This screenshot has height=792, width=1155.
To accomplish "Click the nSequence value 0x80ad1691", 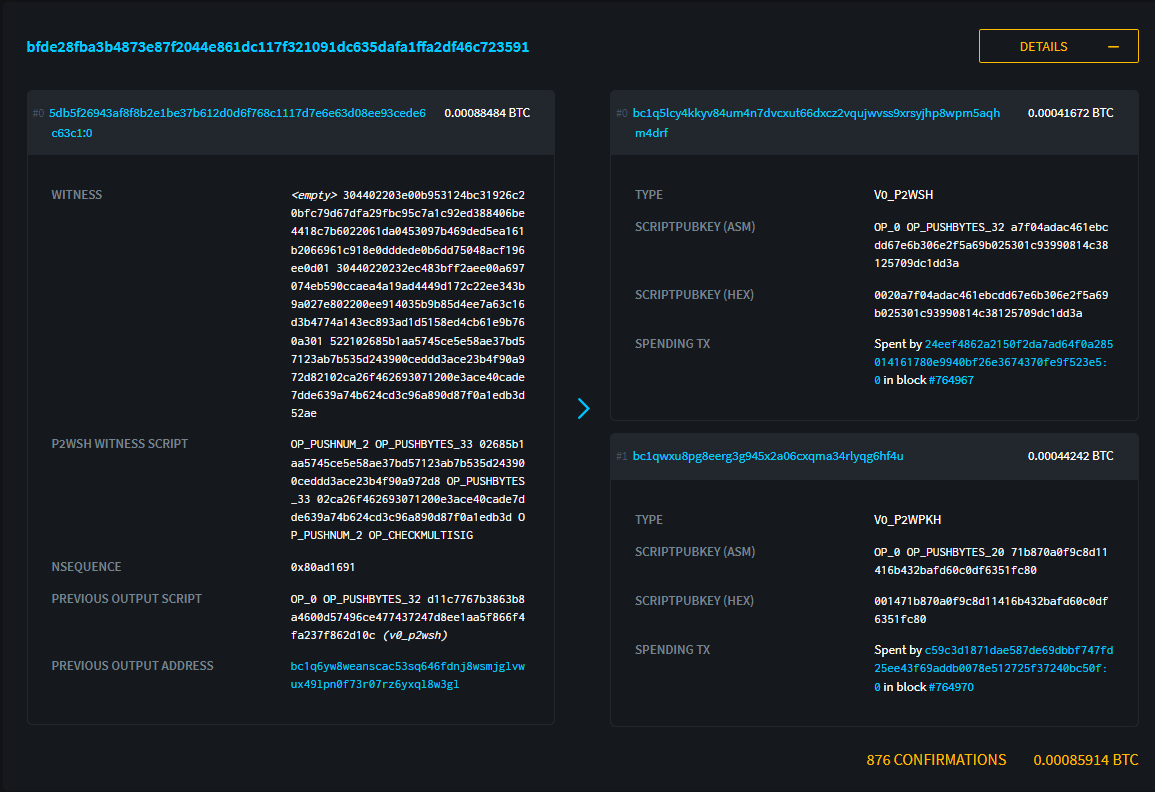I will click(x=322, y=567).
